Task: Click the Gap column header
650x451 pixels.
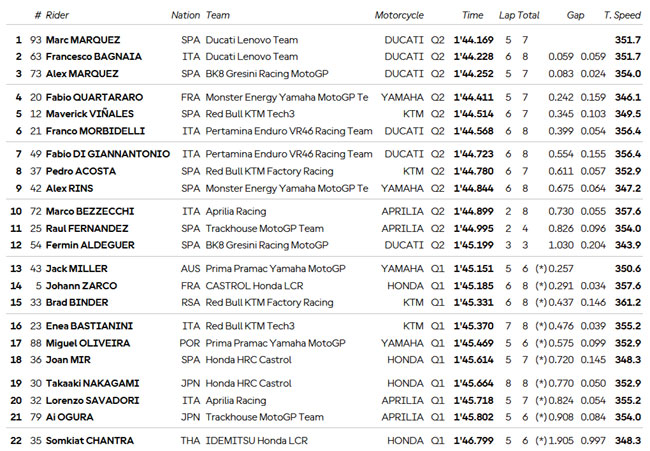Action: point(575,15)
